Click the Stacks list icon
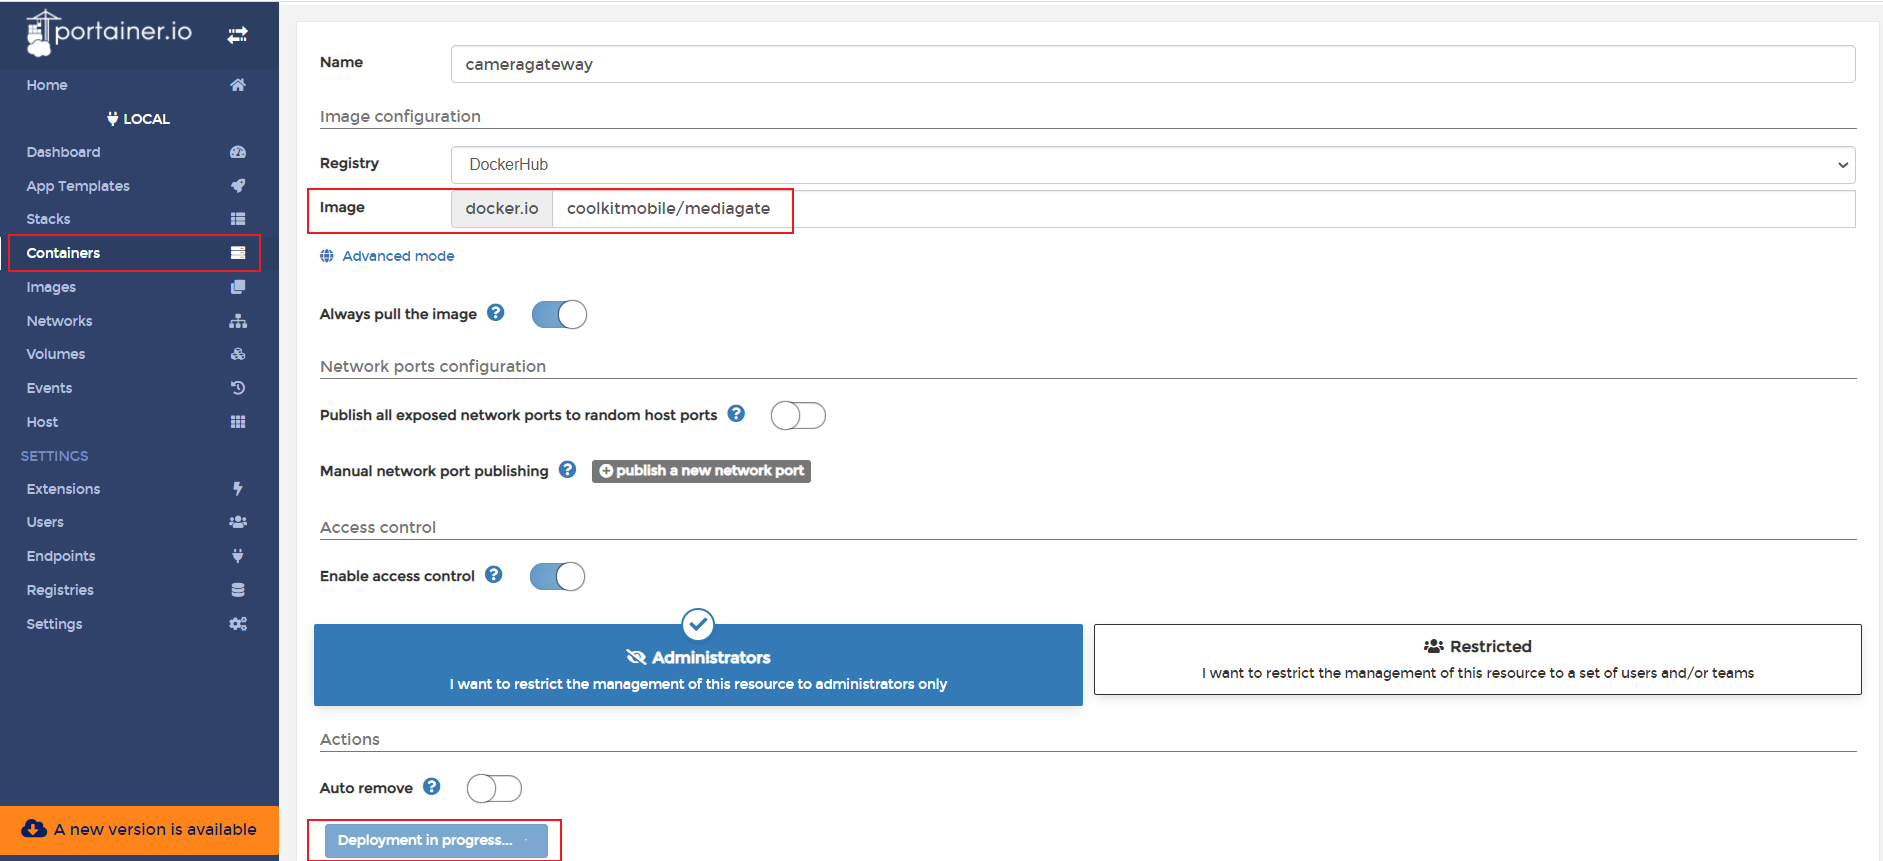The image size is (1883, 861). point(238,219)
